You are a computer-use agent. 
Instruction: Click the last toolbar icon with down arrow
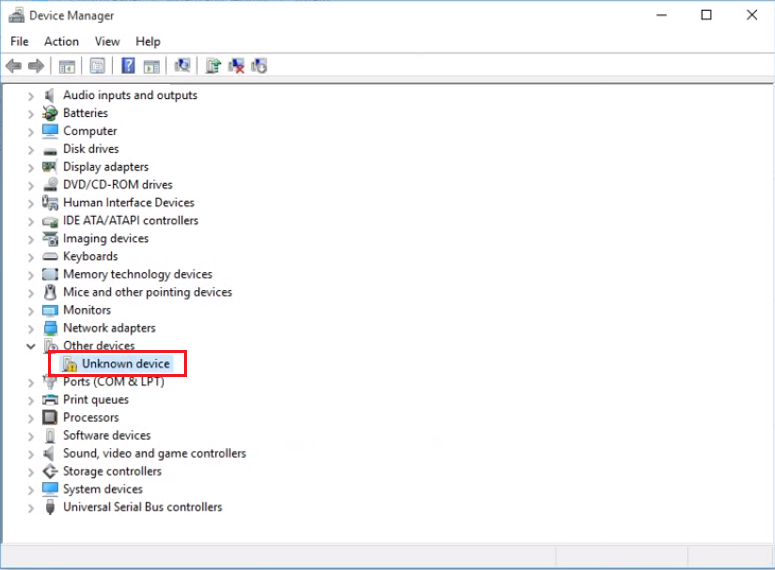click(259, 65)
